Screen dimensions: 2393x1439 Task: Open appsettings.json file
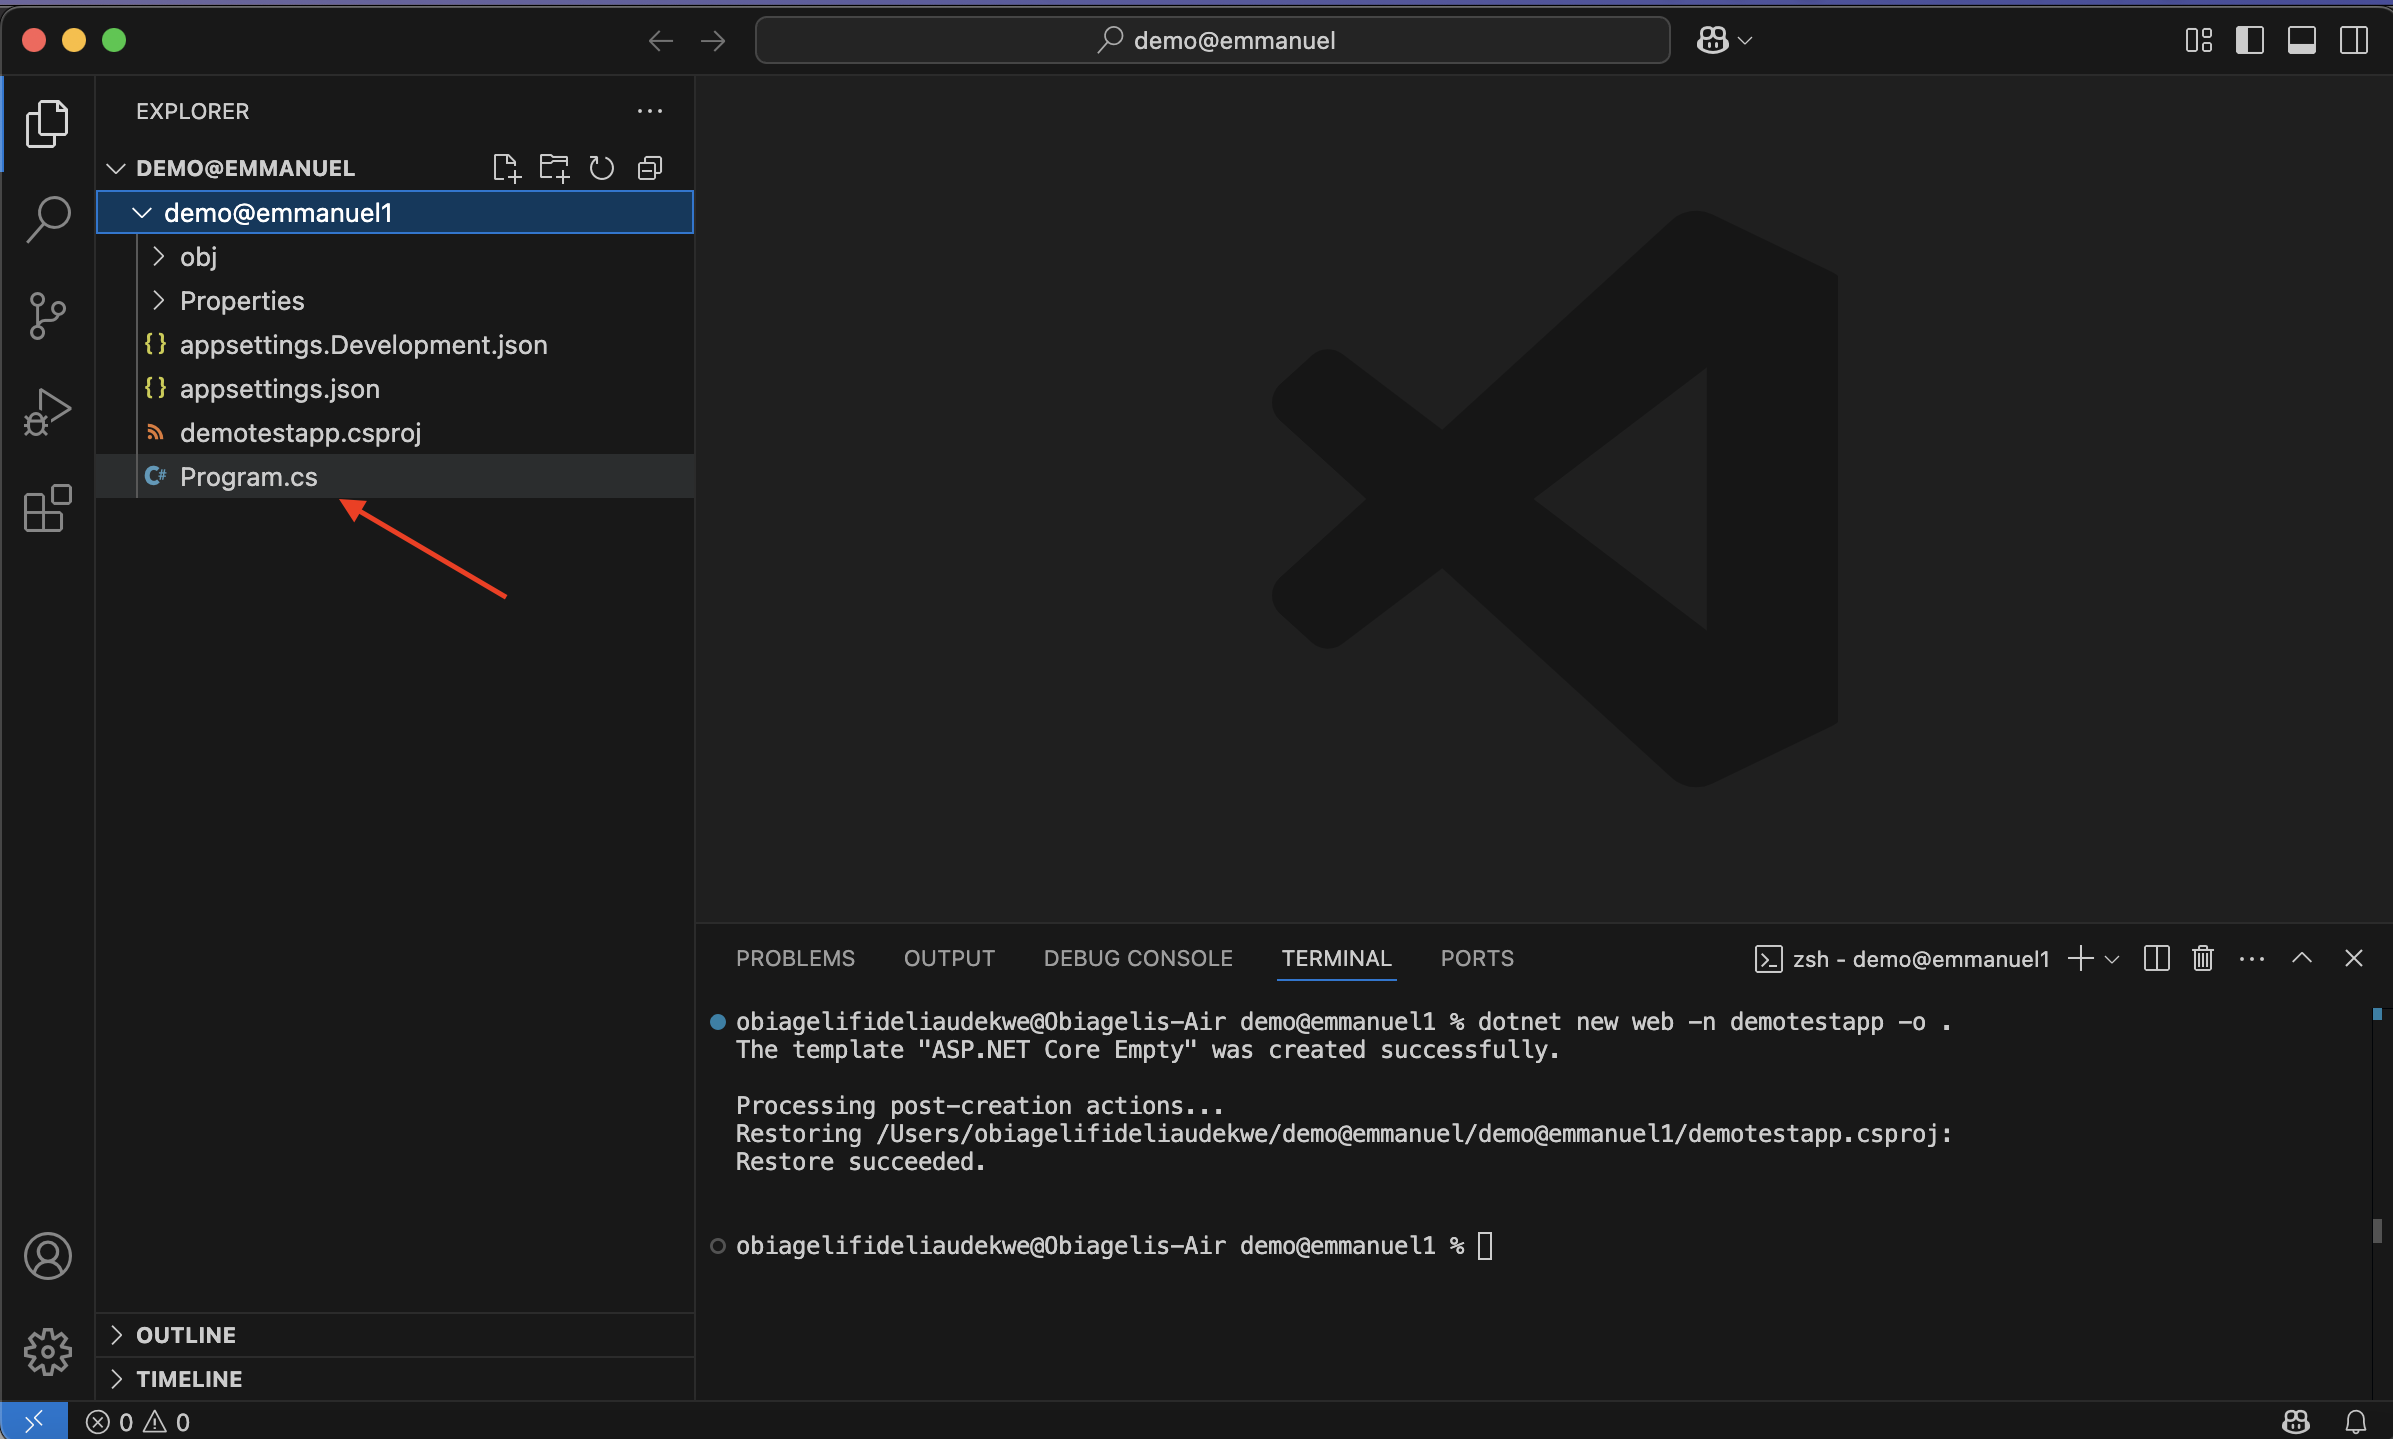click(x=394, y=389)
